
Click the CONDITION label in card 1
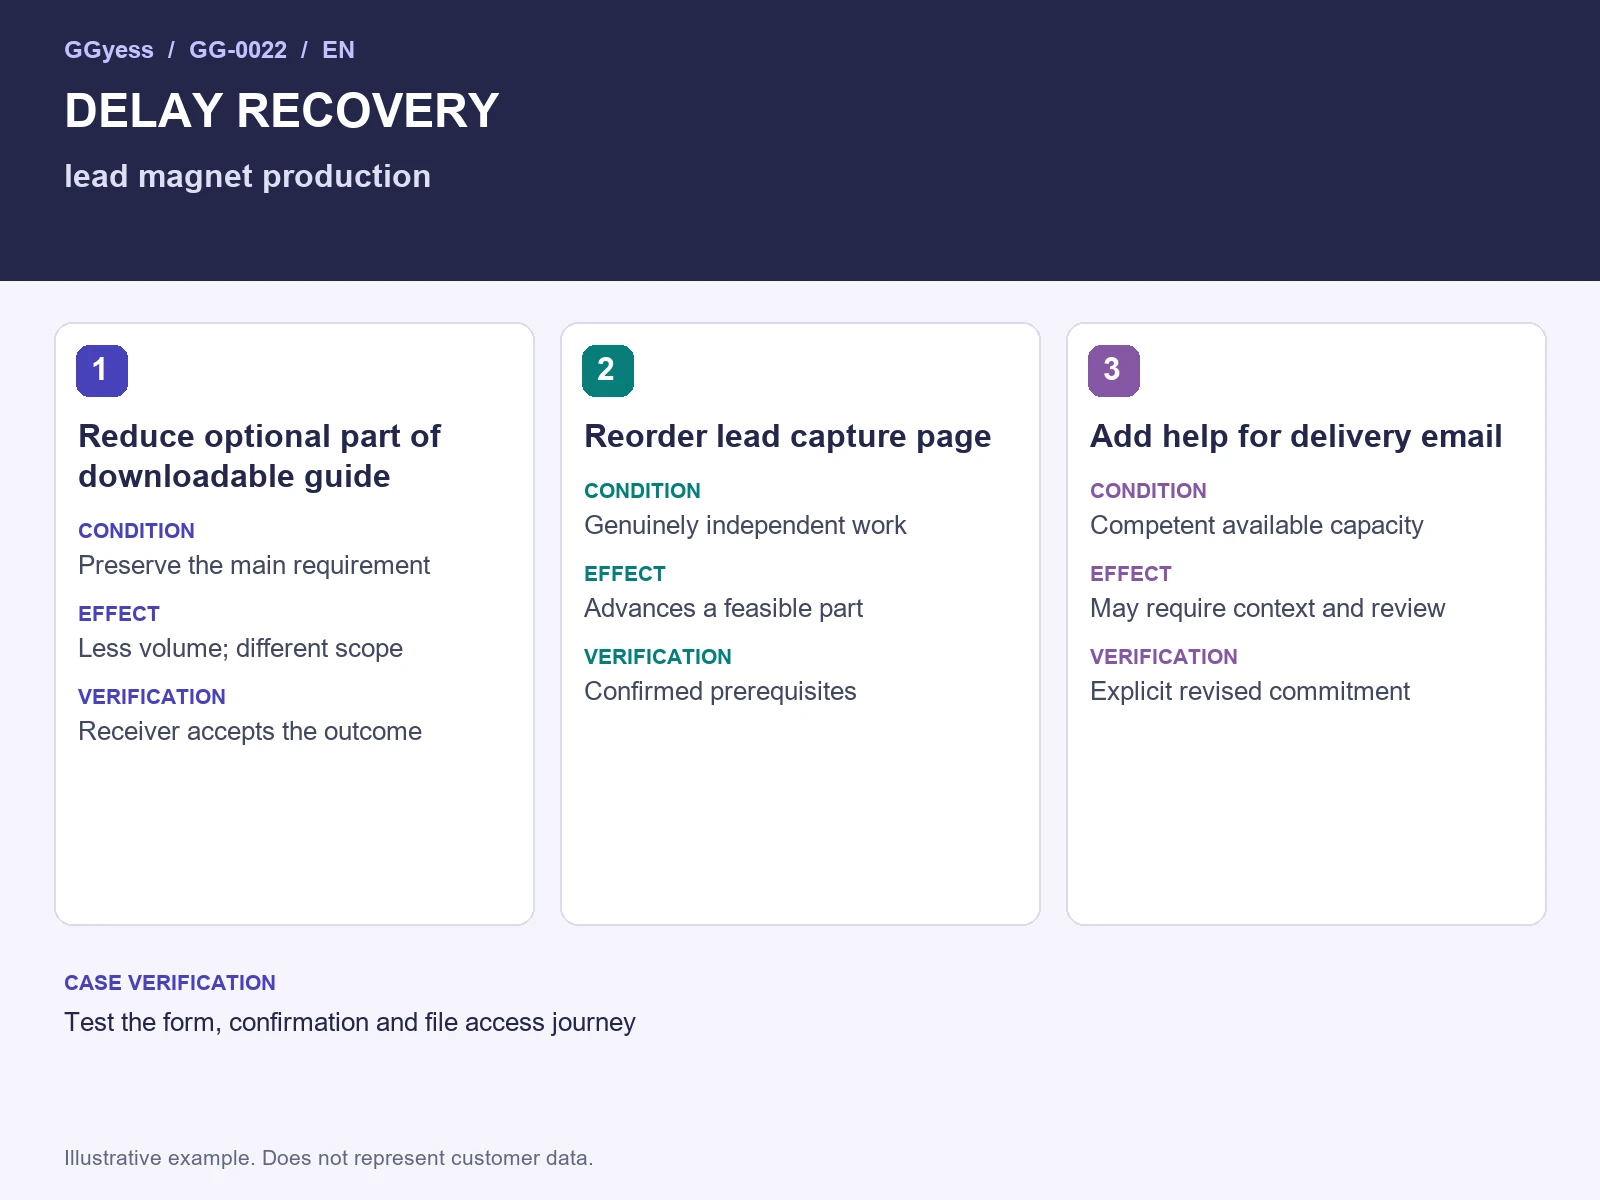(x=136, y=531)
